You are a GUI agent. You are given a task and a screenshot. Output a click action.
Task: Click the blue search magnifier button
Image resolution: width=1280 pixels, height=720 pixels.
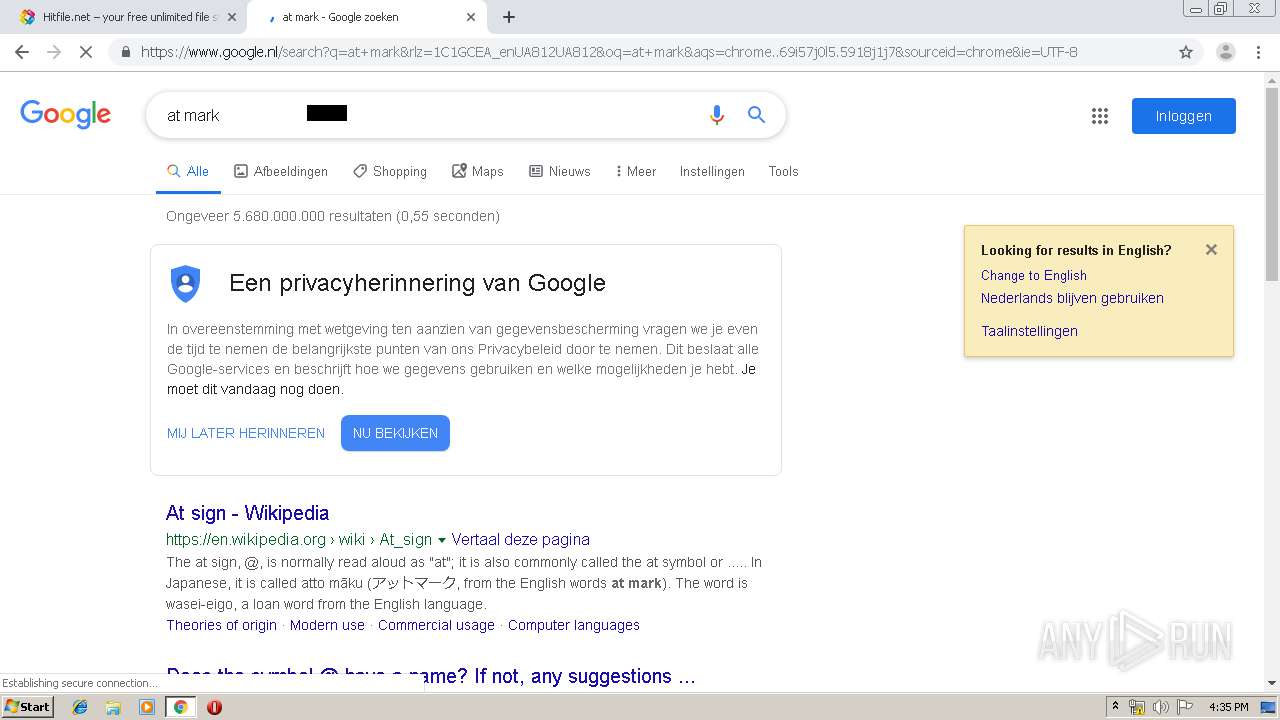757,115
